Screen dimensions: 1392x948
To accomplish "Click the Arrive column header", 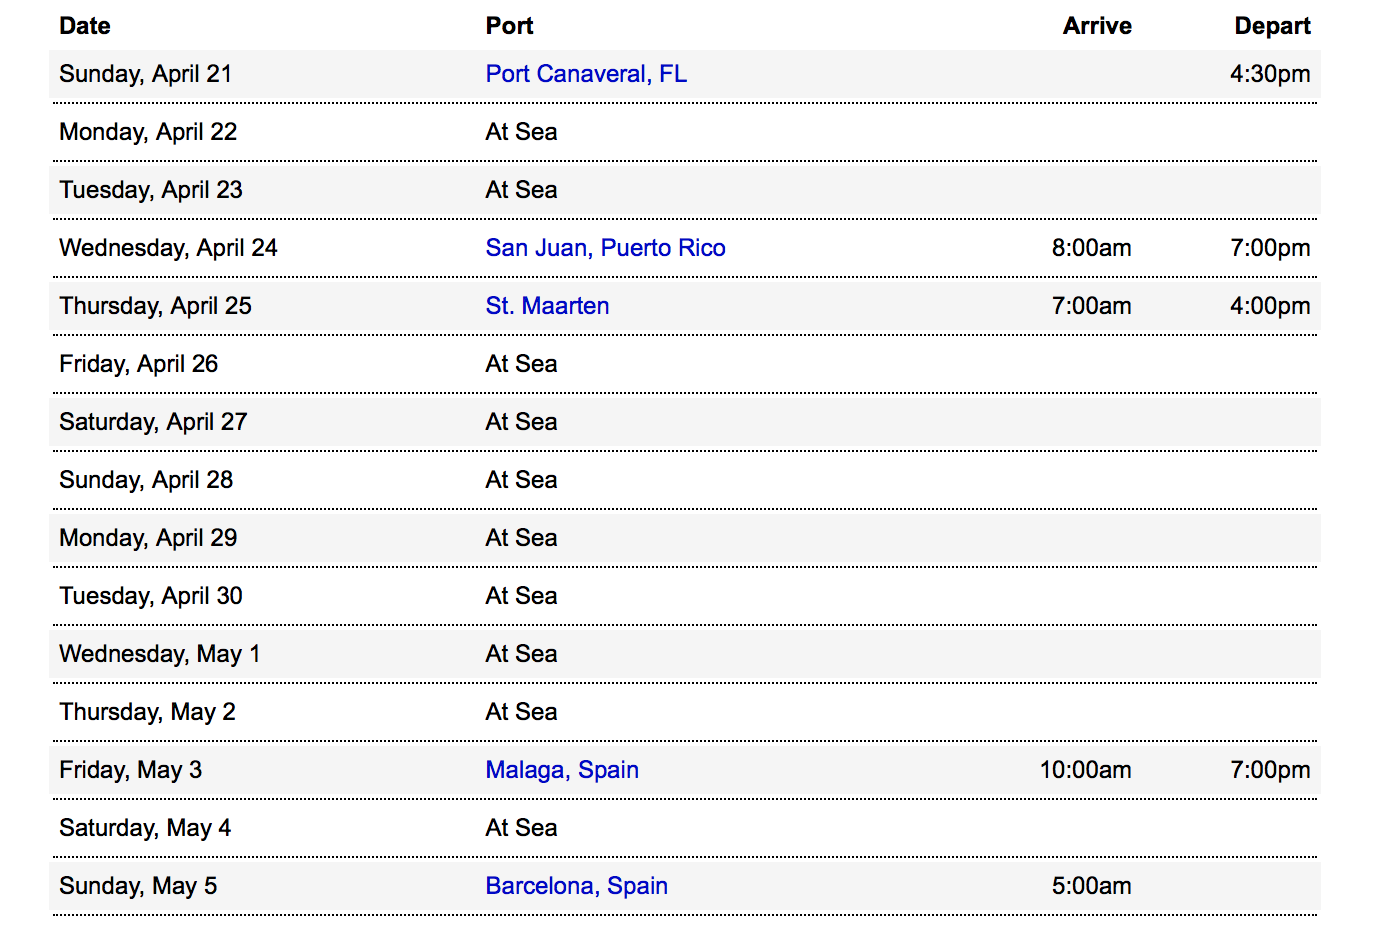I will [x=1097, y=26].
